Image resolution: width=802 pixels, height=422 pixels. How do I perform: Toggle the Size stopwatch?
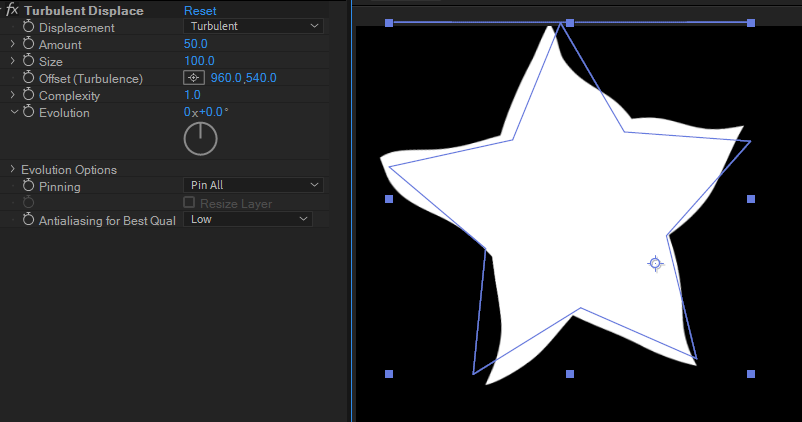[x=29, y=60]
